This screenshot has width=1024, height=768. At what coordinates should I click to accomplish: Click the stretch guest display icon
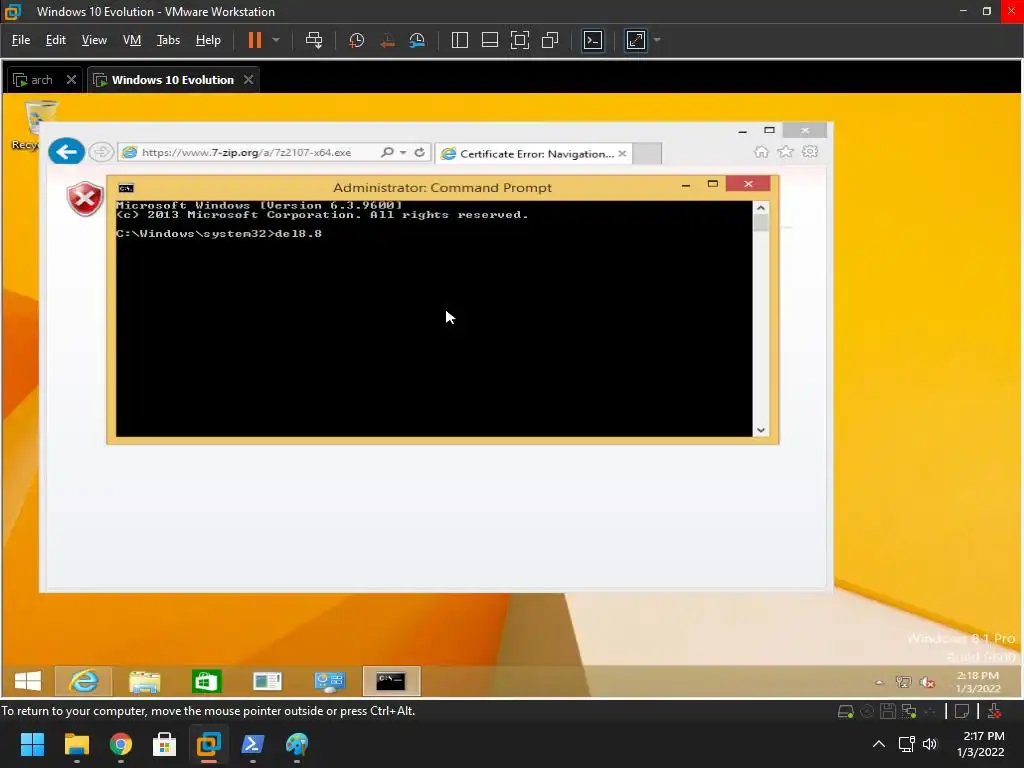tap(635, 40)
